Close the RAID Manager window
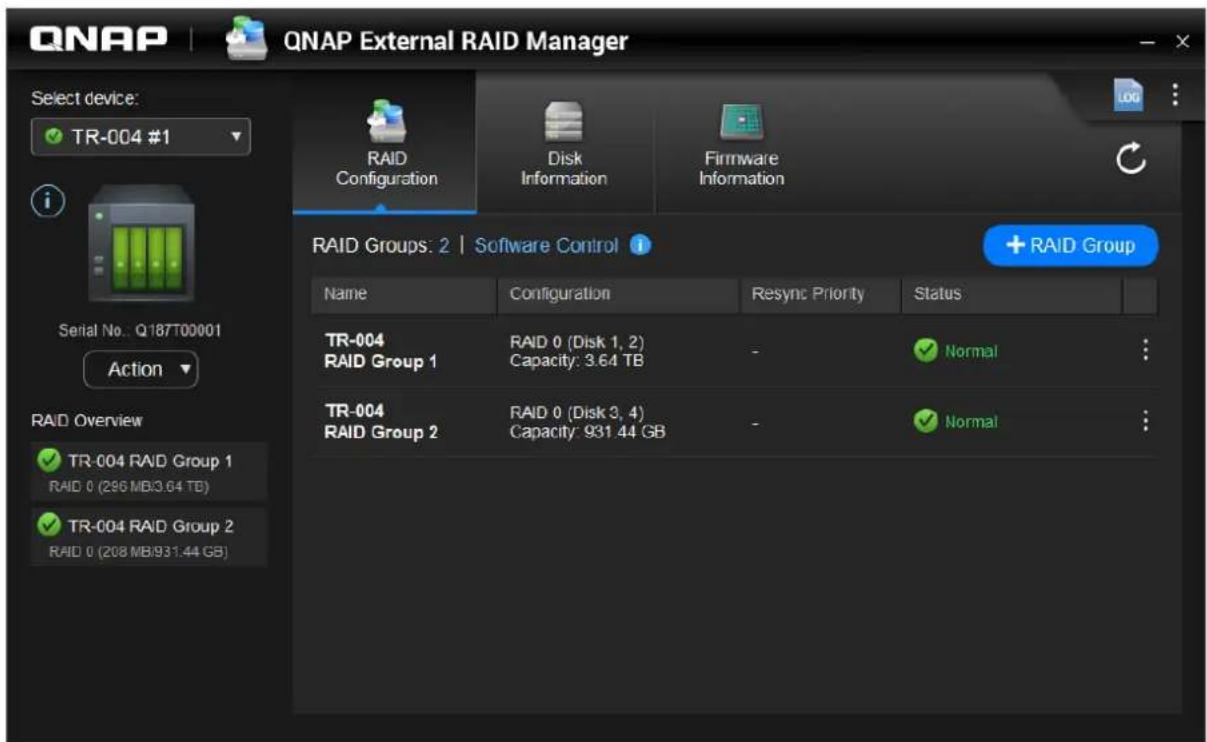This screenshot has height=742, width=1207. point(1182,41)
